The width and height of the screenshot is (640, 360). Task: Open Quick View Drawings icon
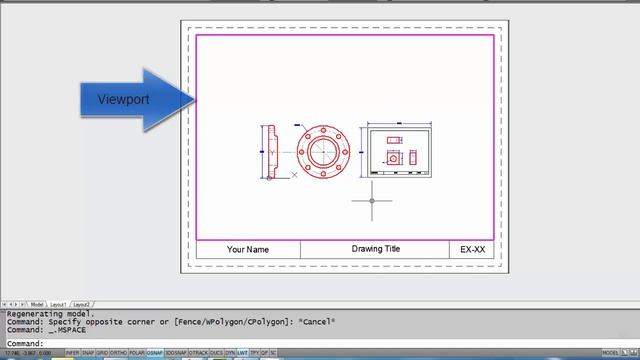coord(634,353)
